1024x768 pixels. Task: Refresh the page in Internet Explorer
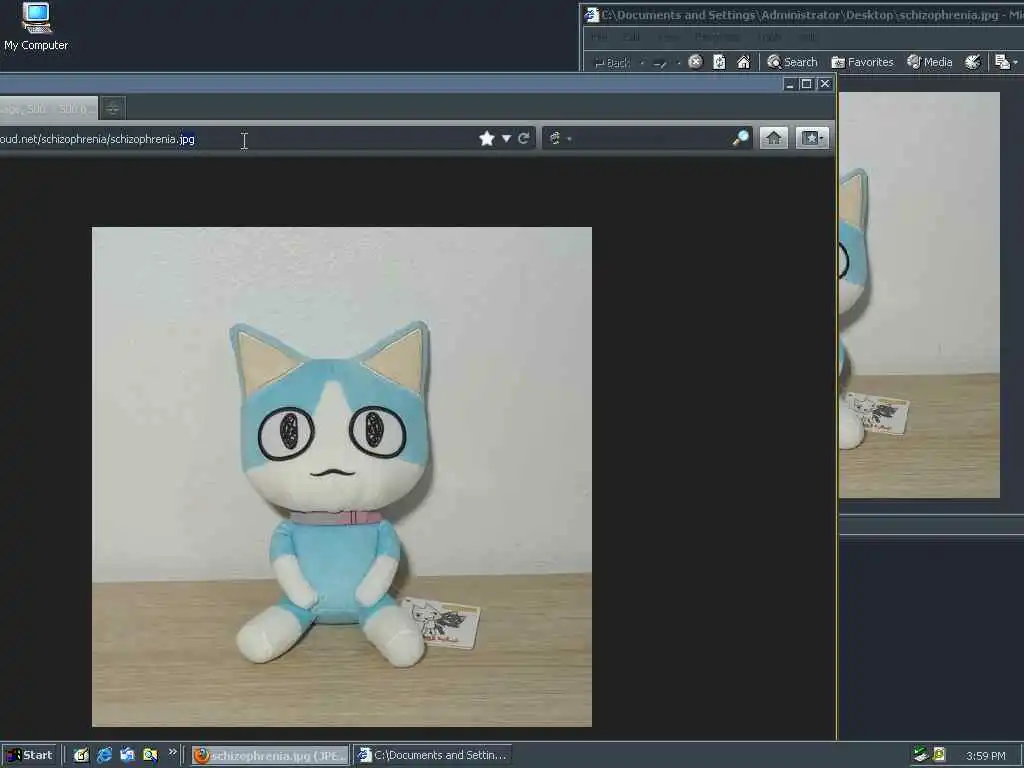click(719, 62)
